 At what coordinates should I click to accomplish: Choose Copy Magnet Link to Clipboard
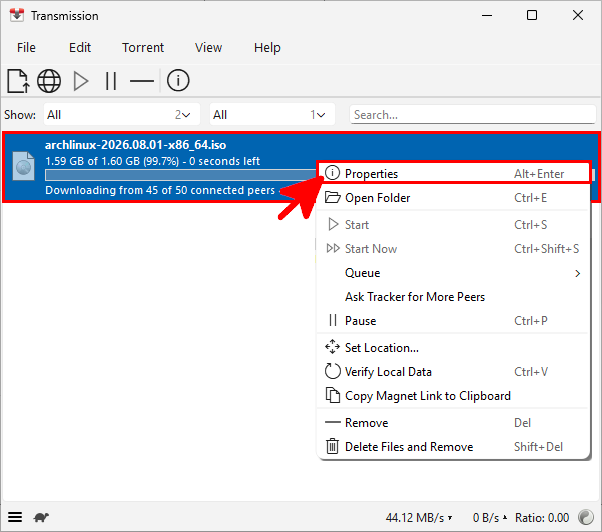pos(453,396)
